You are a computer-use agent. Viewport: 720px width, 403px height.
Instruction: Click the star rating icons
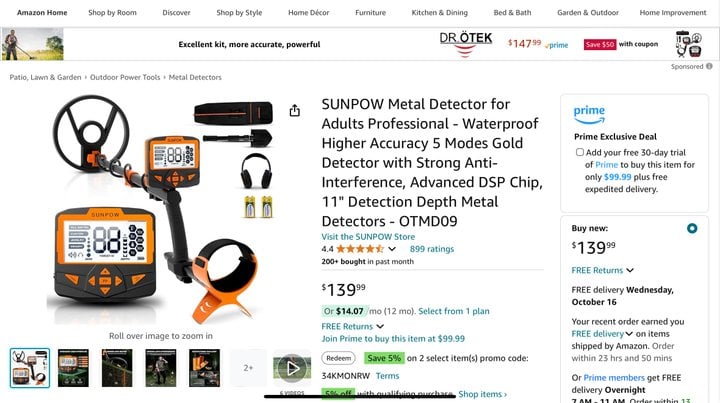pyautogui.click(x=360, y=249)
